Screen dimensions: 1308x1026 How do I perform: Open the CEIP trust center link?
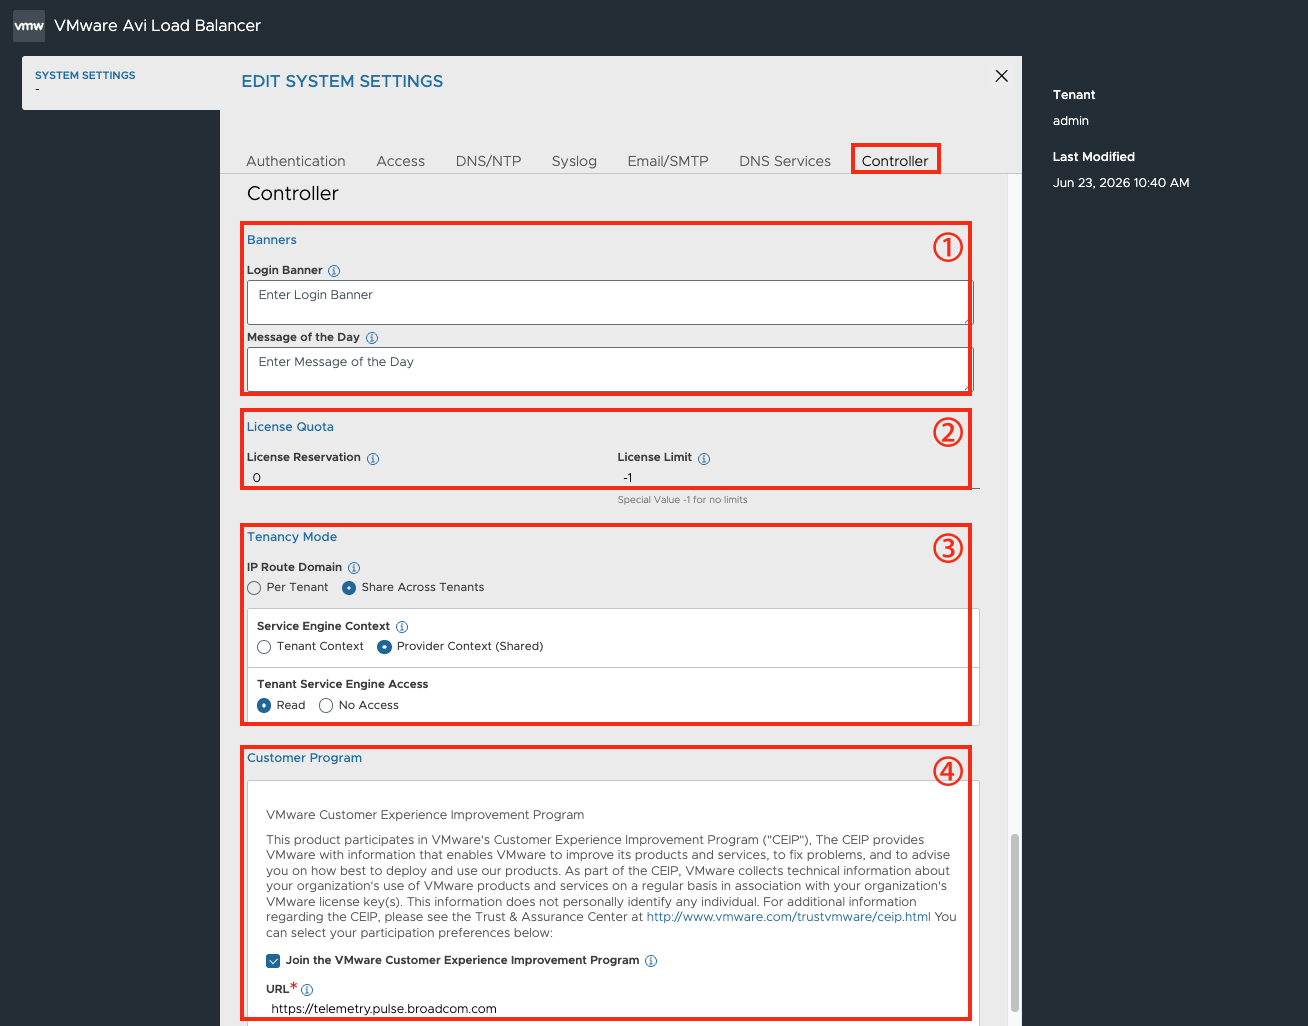pyautogui.click(x=789, y=917)
